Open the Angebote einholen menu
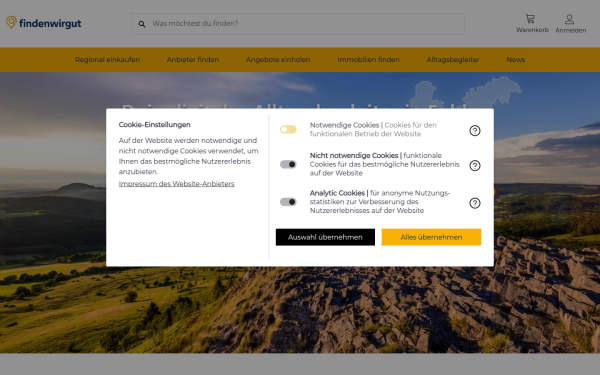600x375 pixels. pos(278,60)
